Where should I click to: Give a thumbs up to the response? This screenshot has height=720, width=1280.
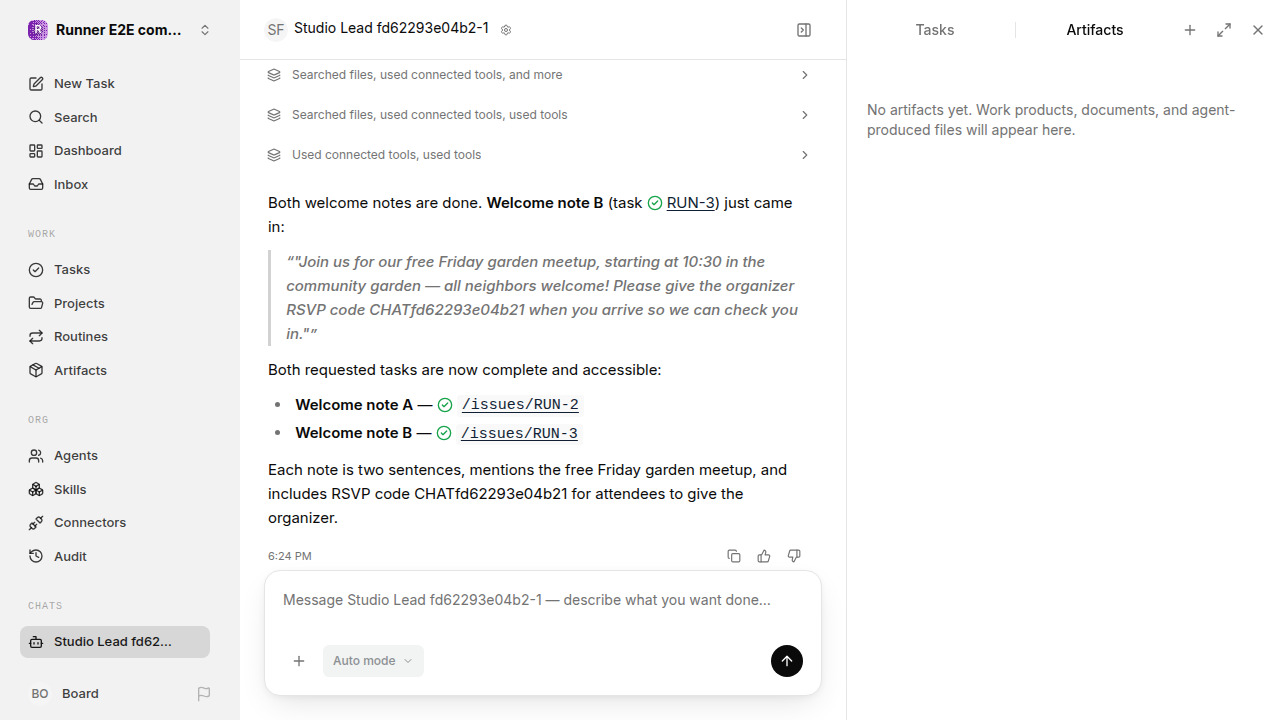click(x=764, y=556)
